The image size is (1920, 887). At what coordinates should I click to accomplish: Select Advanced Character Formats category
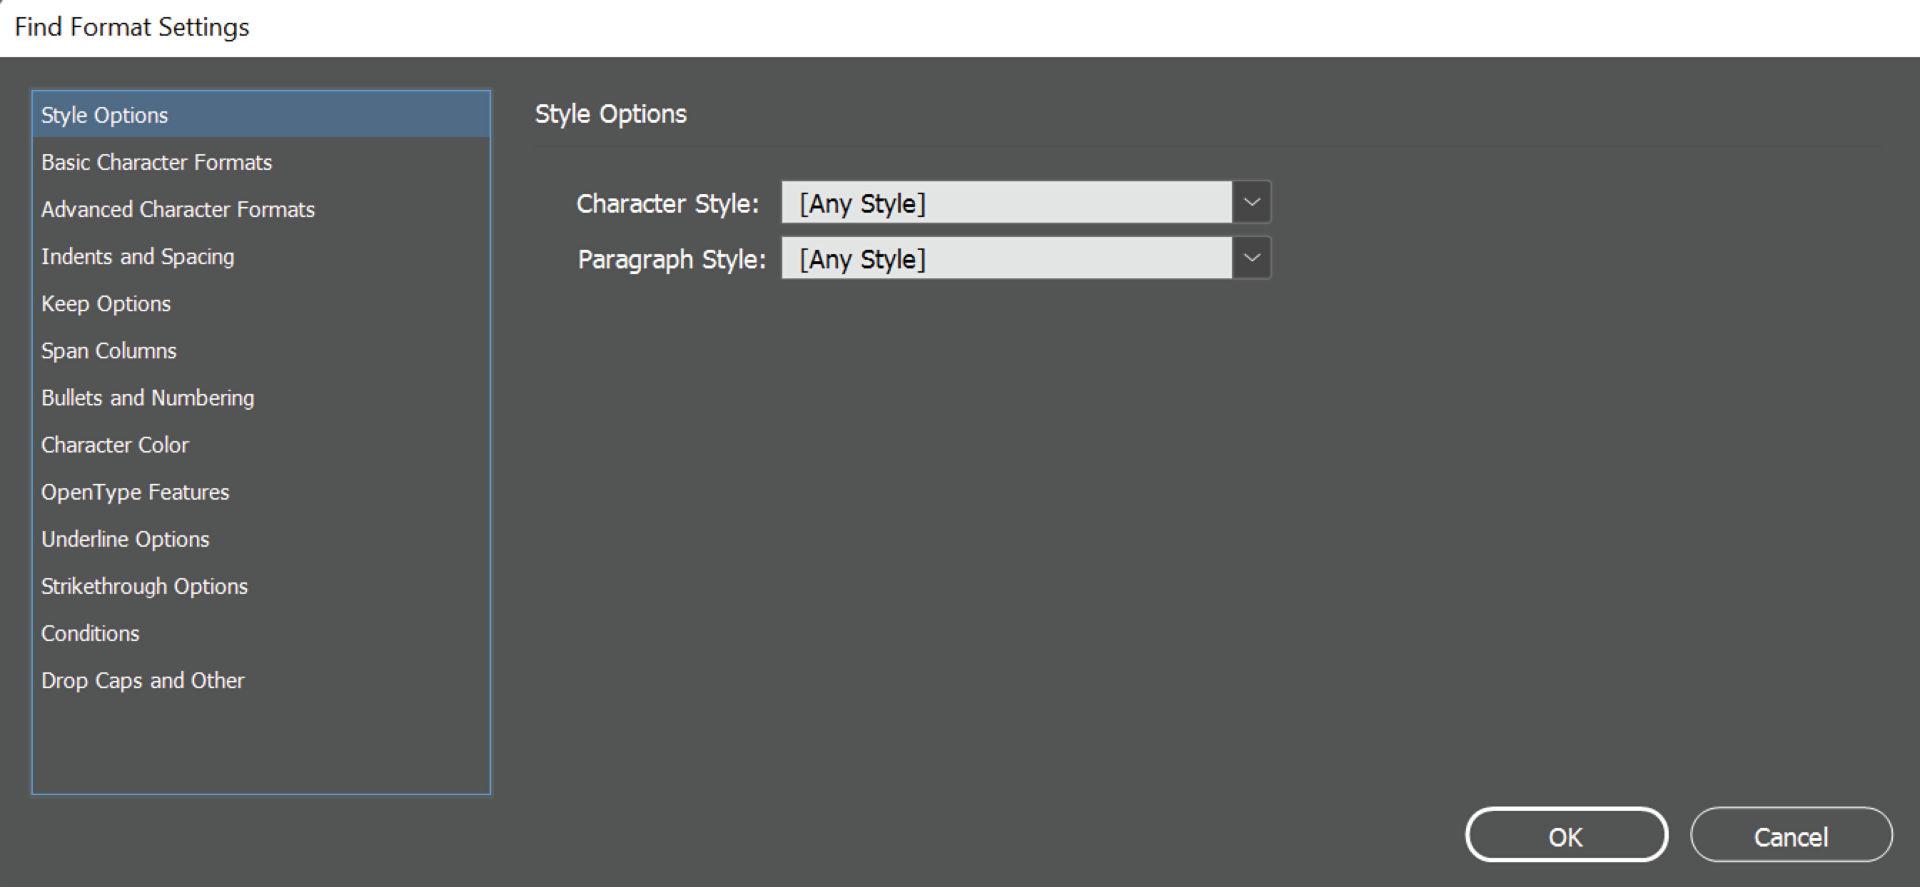[x=178, y=209]
